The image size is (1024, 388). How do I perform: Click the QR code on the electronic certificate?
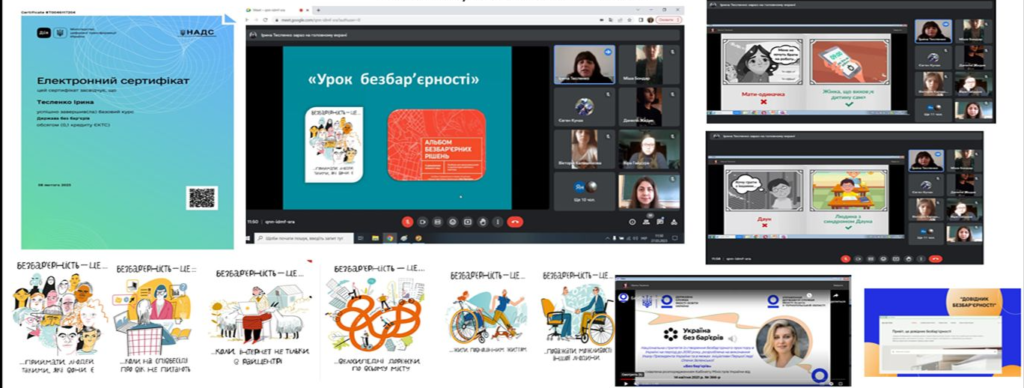click(202, 197)
